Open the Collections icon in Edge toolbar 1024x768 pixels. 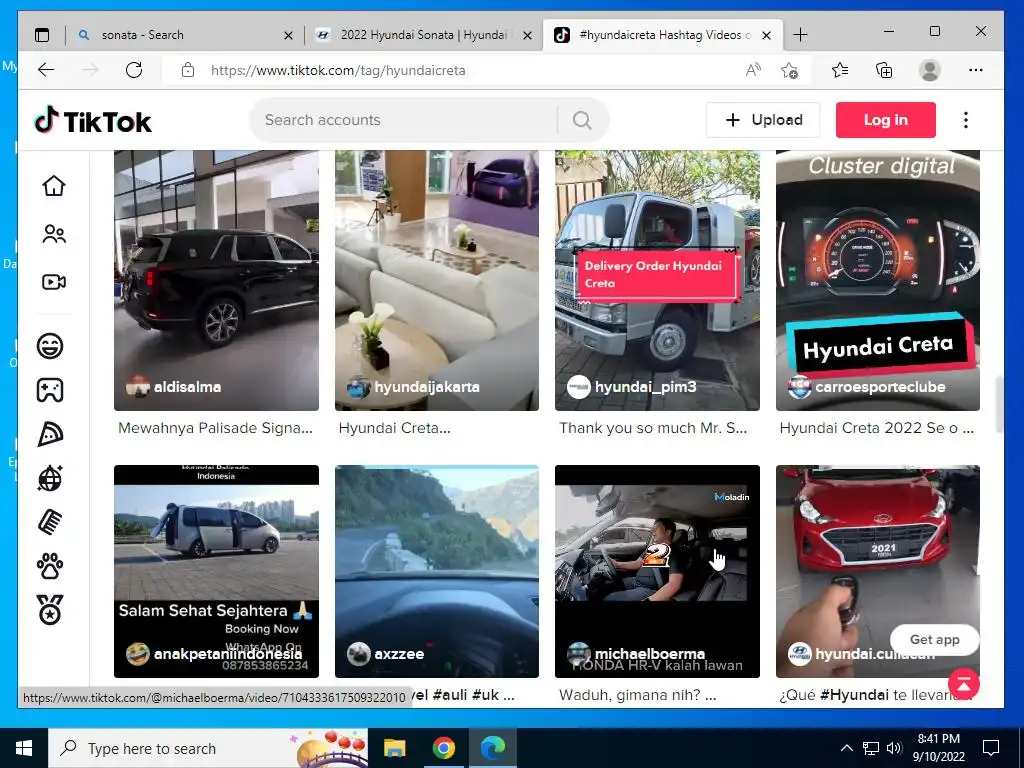[884, 70]
